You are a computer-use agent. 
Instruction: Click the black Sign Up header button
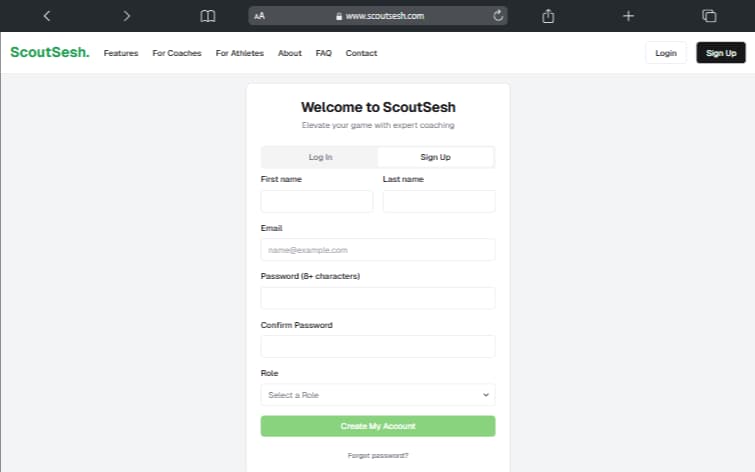pos(720,53)
